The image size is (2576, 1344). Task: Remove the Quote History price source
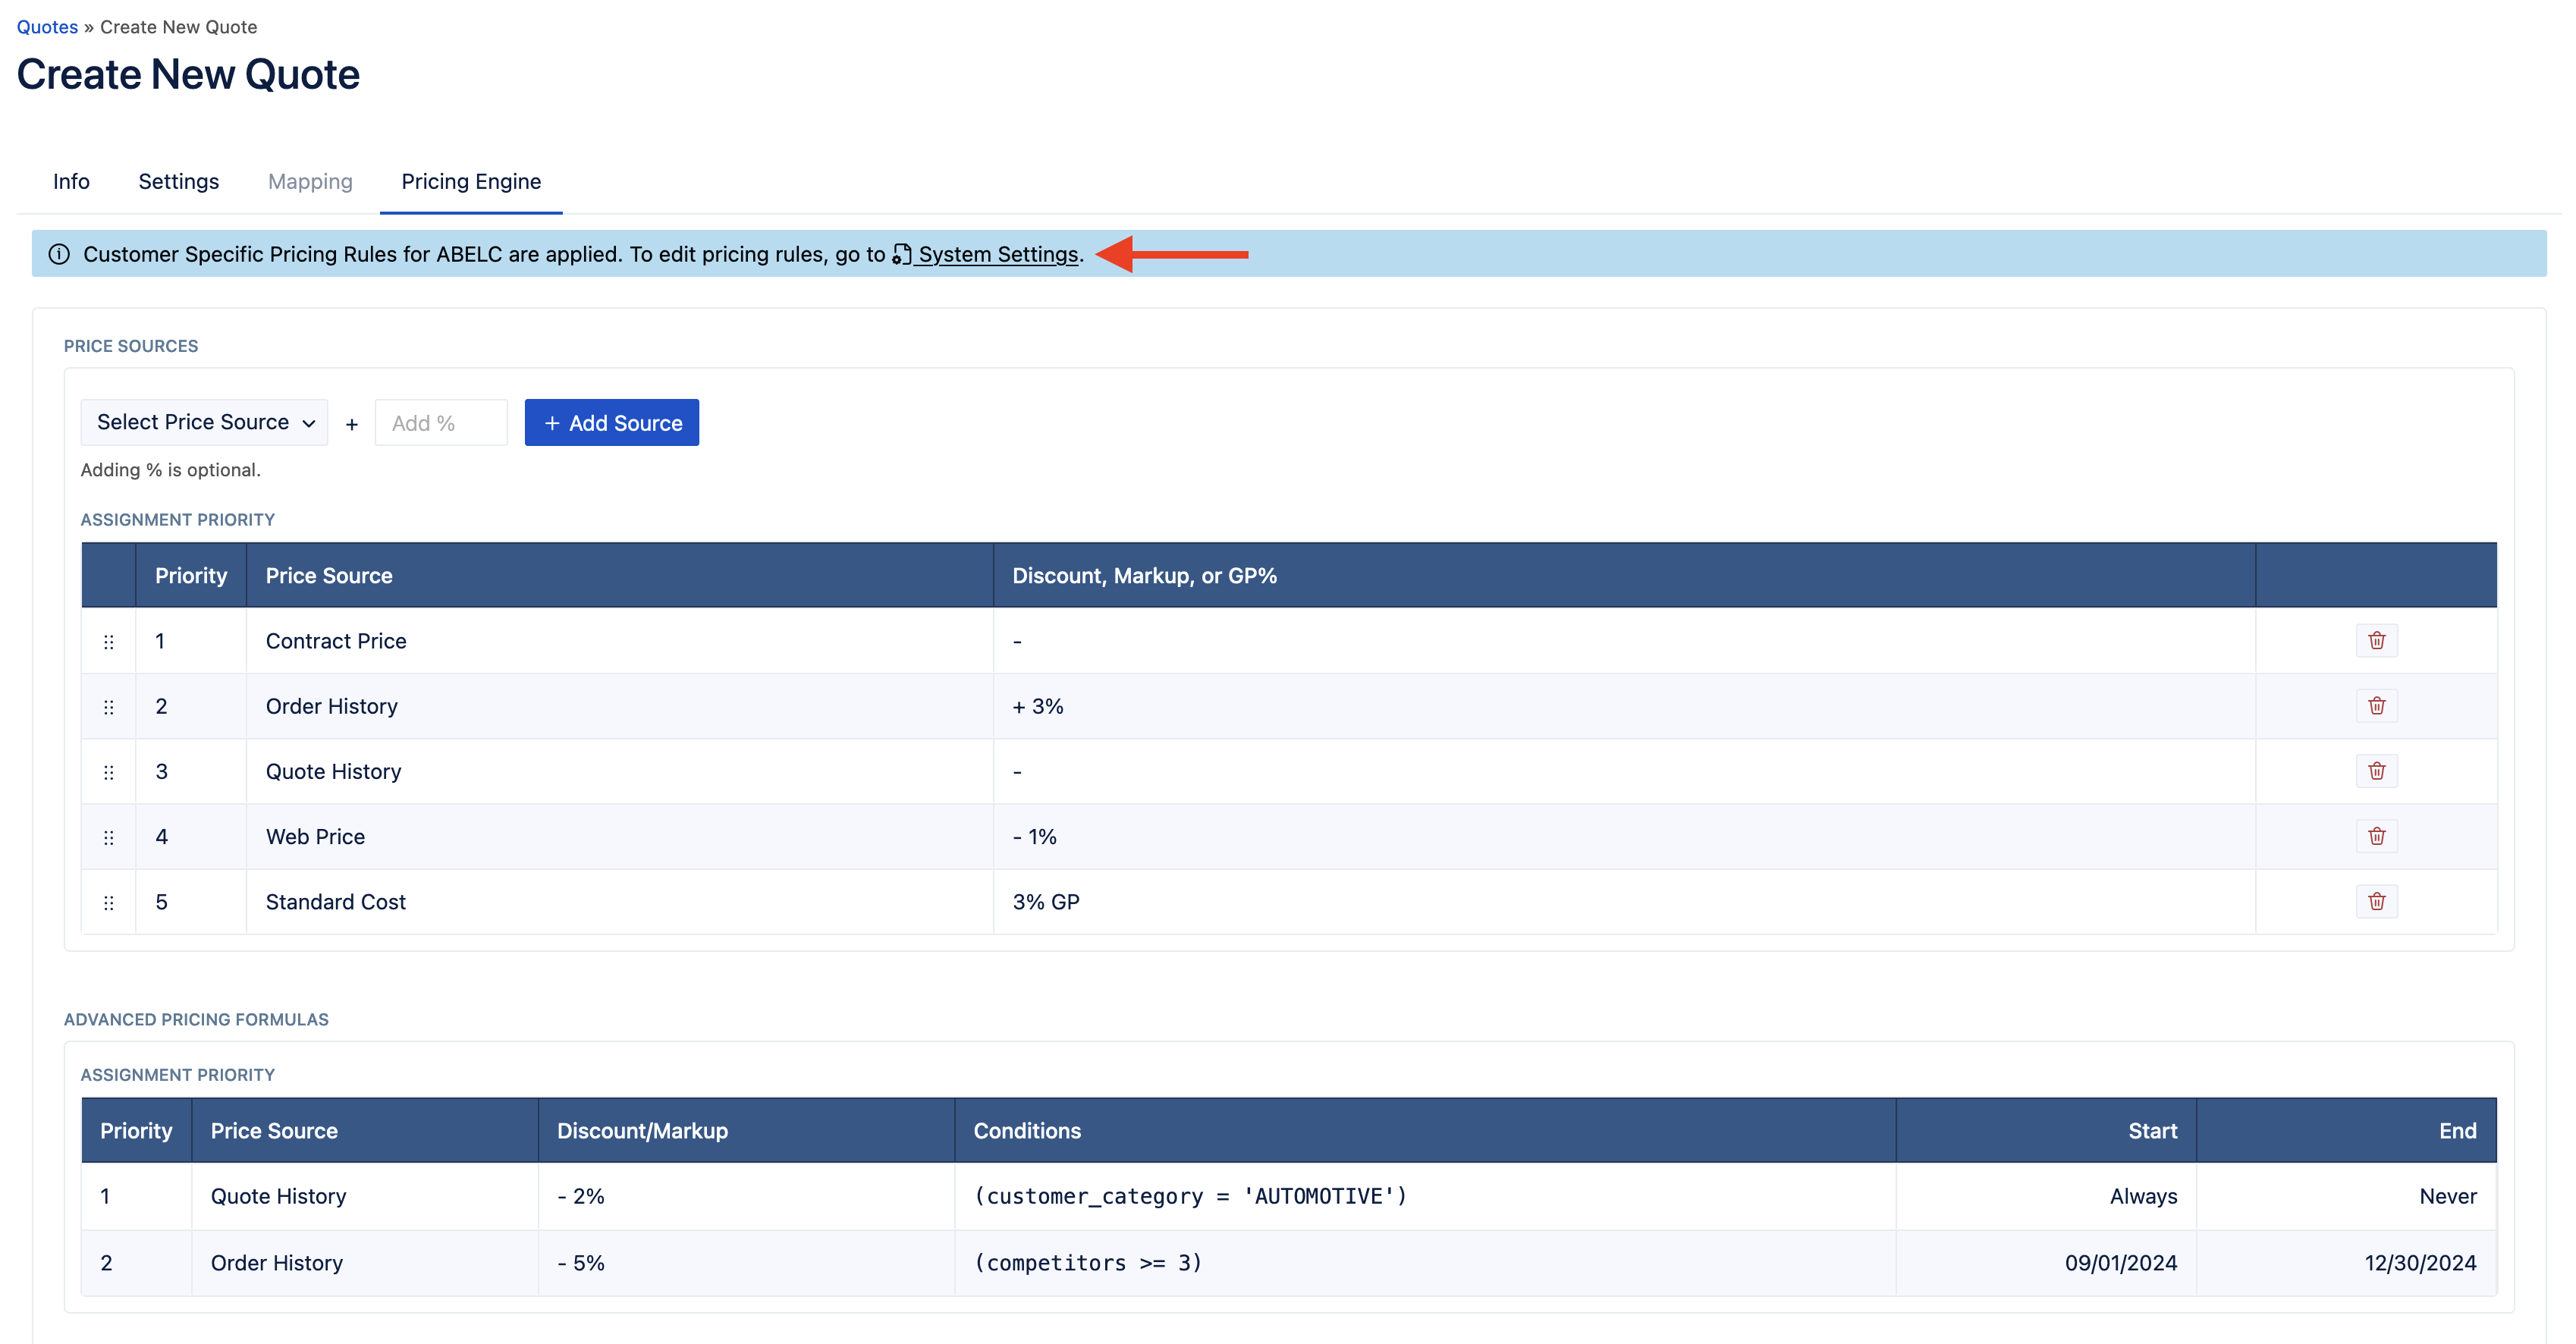[x=2376, y=771]
